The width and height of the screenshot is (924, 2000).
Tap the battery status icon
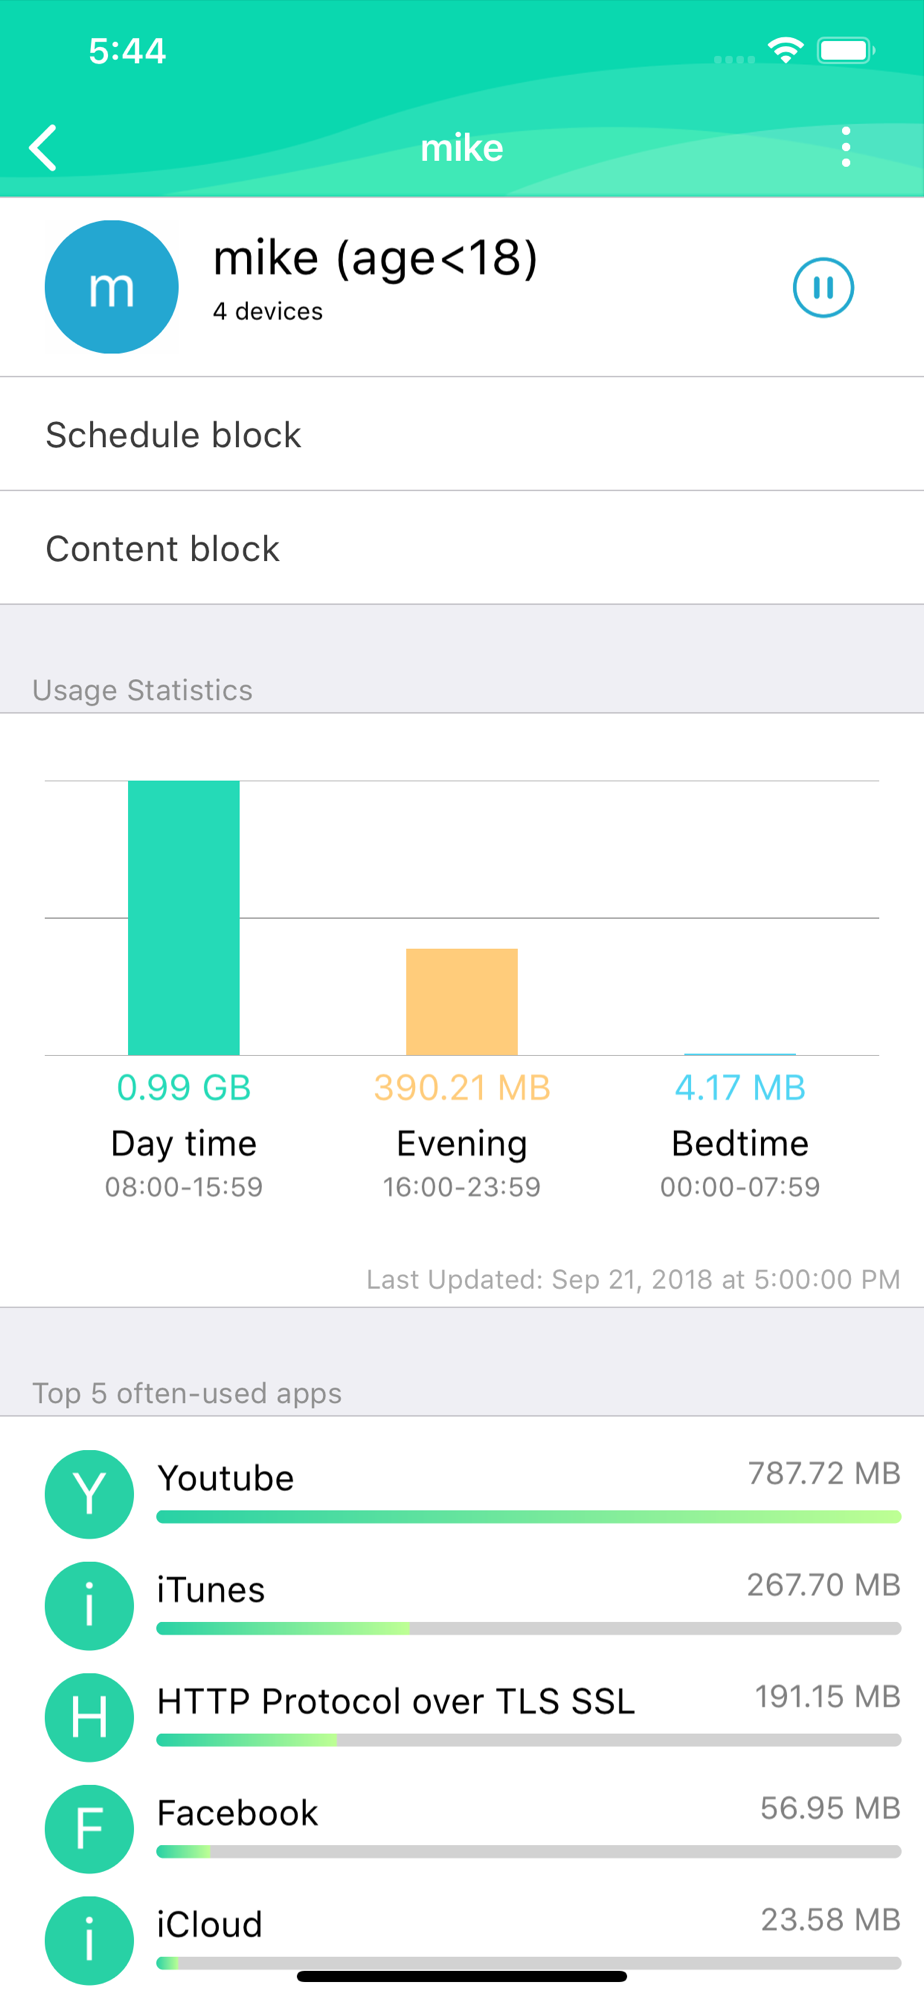tap(846, 50)
